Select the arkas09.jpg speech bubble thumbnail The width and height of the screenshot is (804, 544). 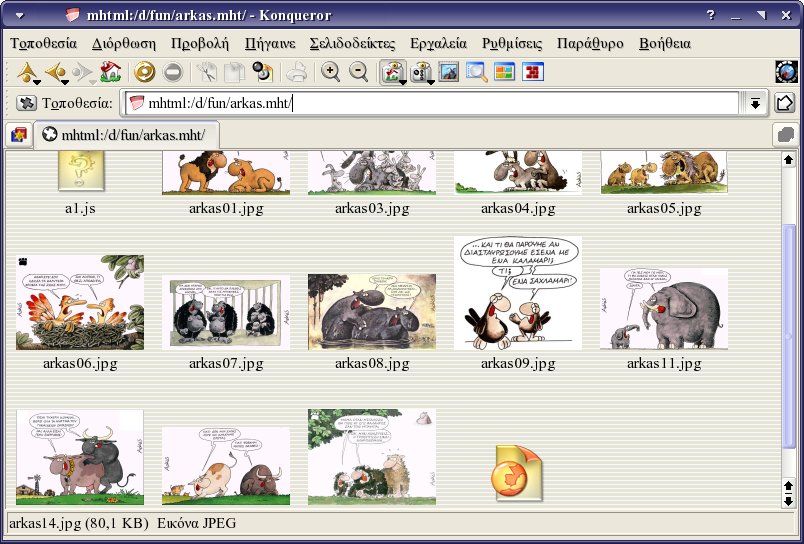[518, 293]
